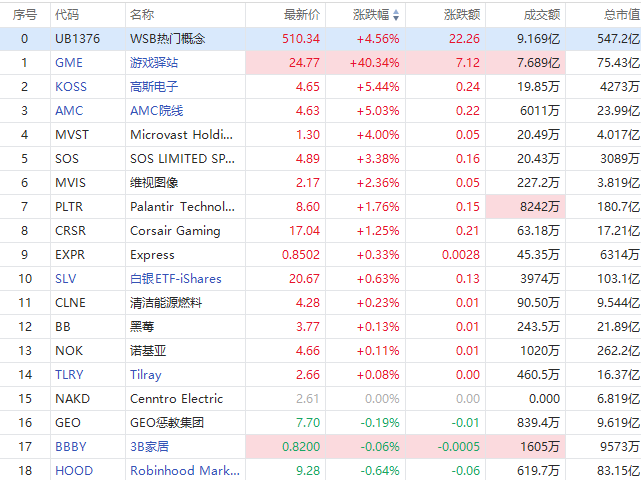
Task: Click GEO's -0.19% change value
Action: (x=380, y=423)
